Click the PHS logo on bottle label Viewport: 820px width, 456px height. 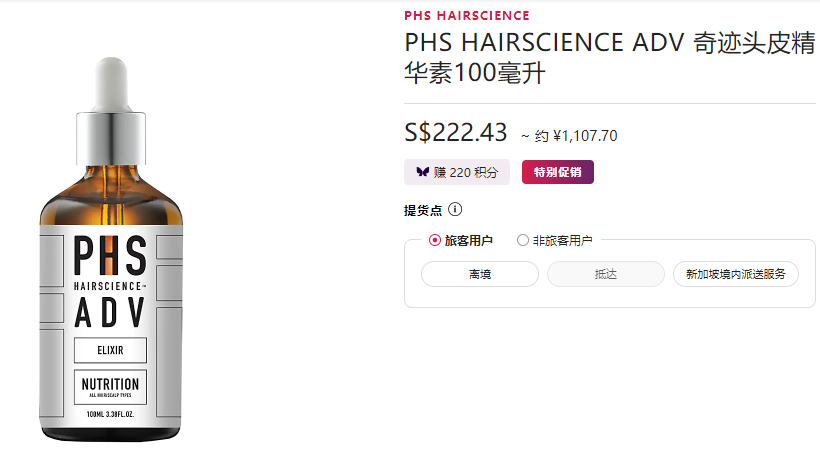110,256
